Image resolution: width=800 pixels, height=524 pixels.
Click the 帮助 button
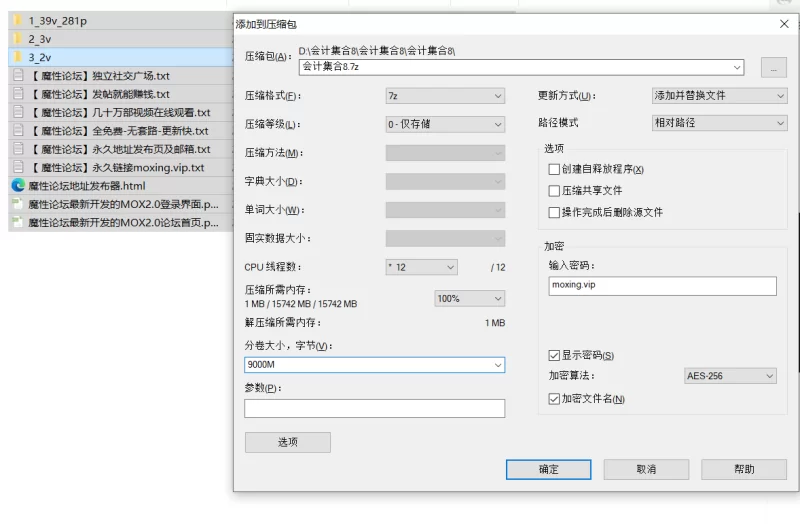(x=743, y=469)
